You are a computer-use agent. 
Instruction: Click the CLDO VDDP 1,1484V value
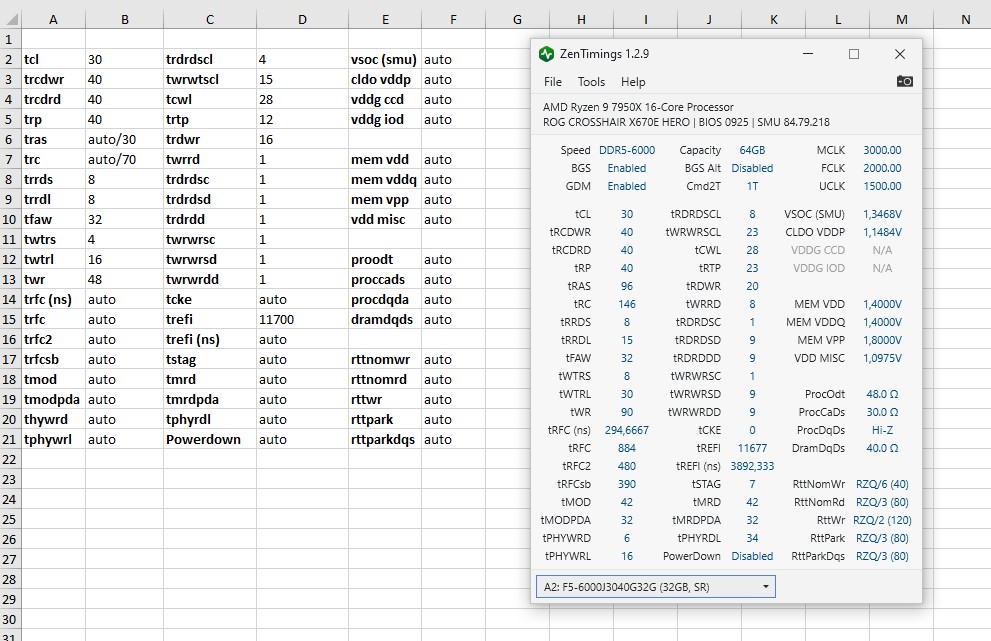click(882, 232)
